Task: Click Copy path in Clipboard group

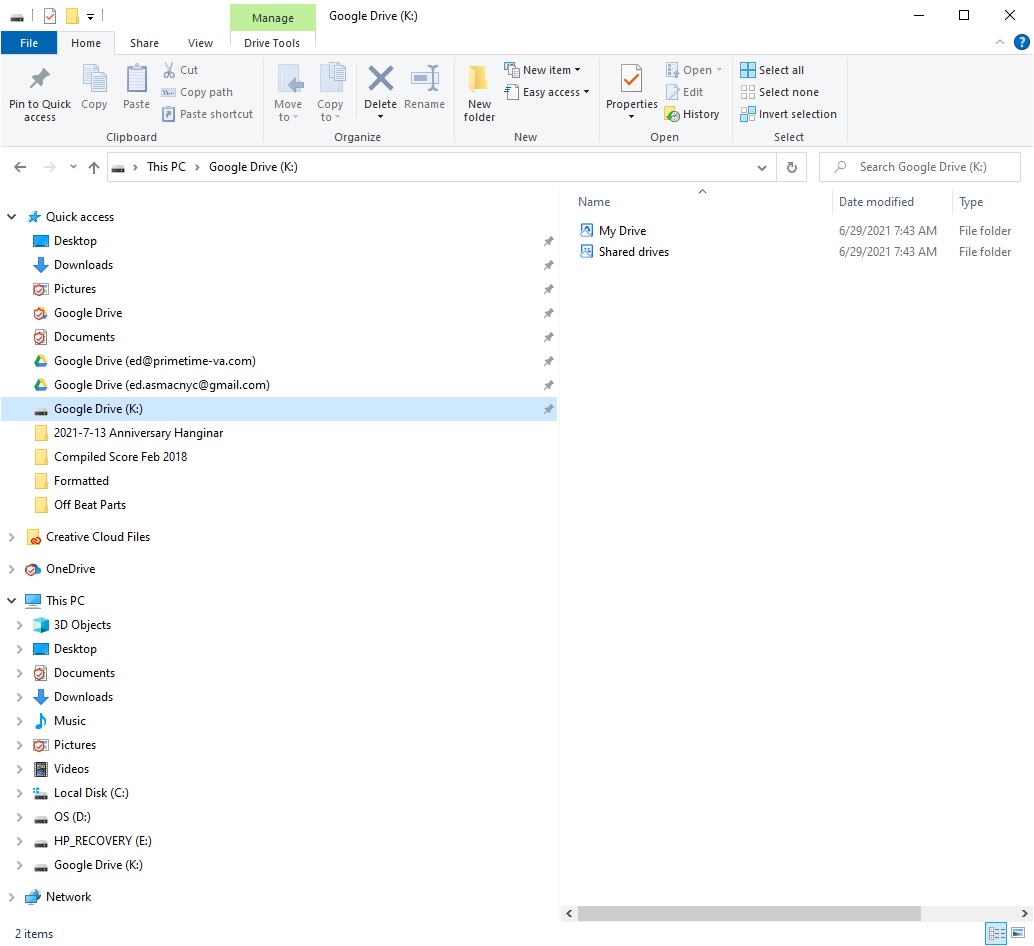Action: 197,92
